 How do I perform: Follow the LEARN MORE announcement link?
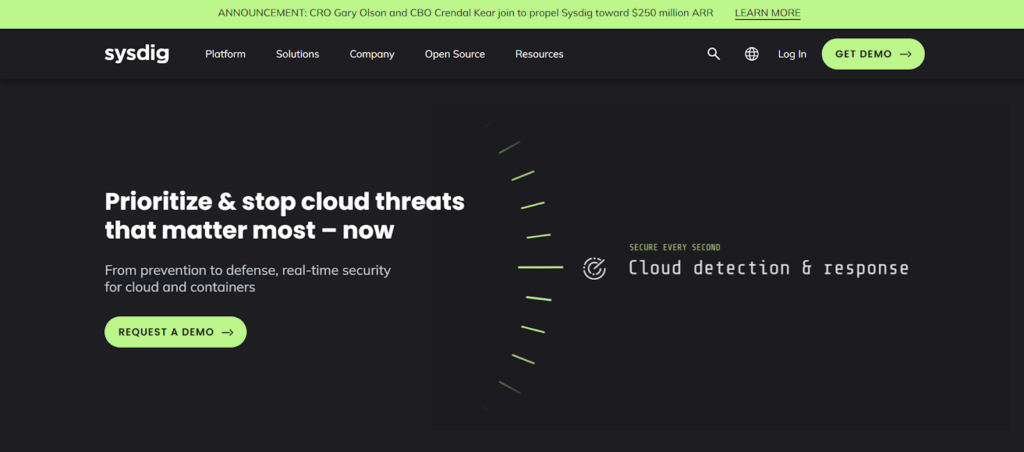pyautogui.click(x=767, y=13)
